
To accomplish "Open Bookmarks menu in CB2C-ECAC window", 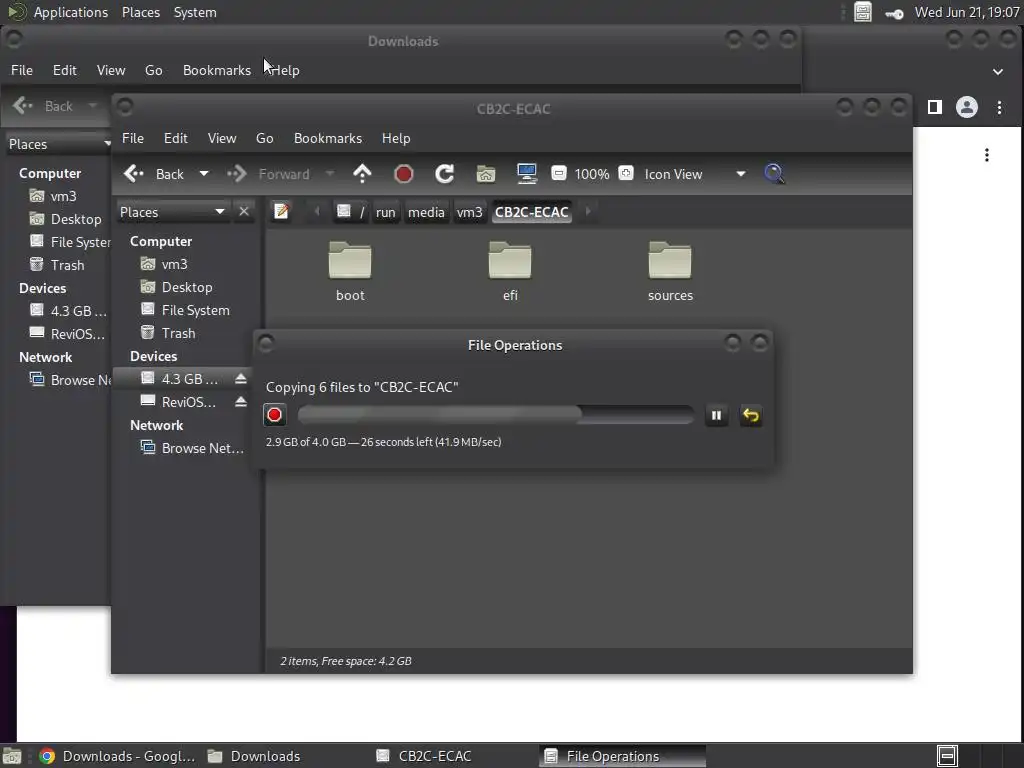I will click(328, 138).
